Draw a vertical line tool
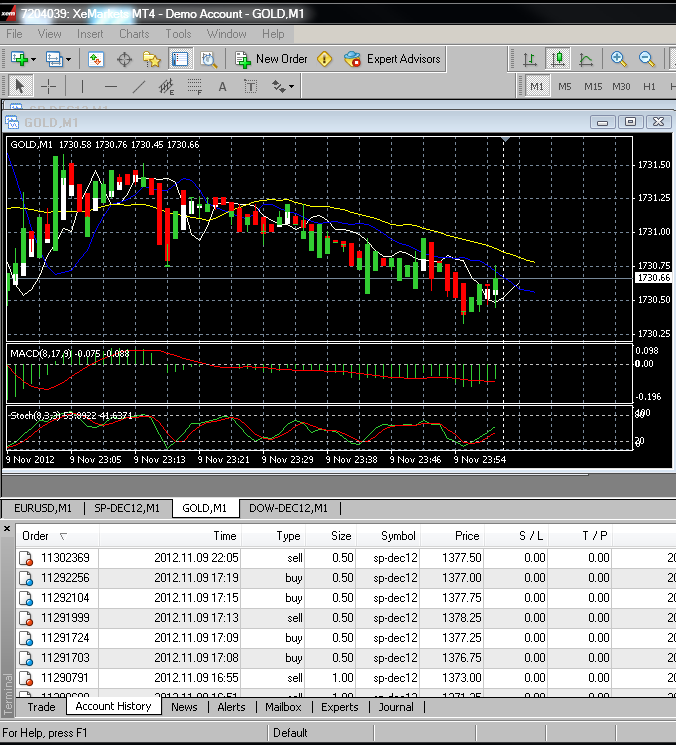 [x=82, y=86]
